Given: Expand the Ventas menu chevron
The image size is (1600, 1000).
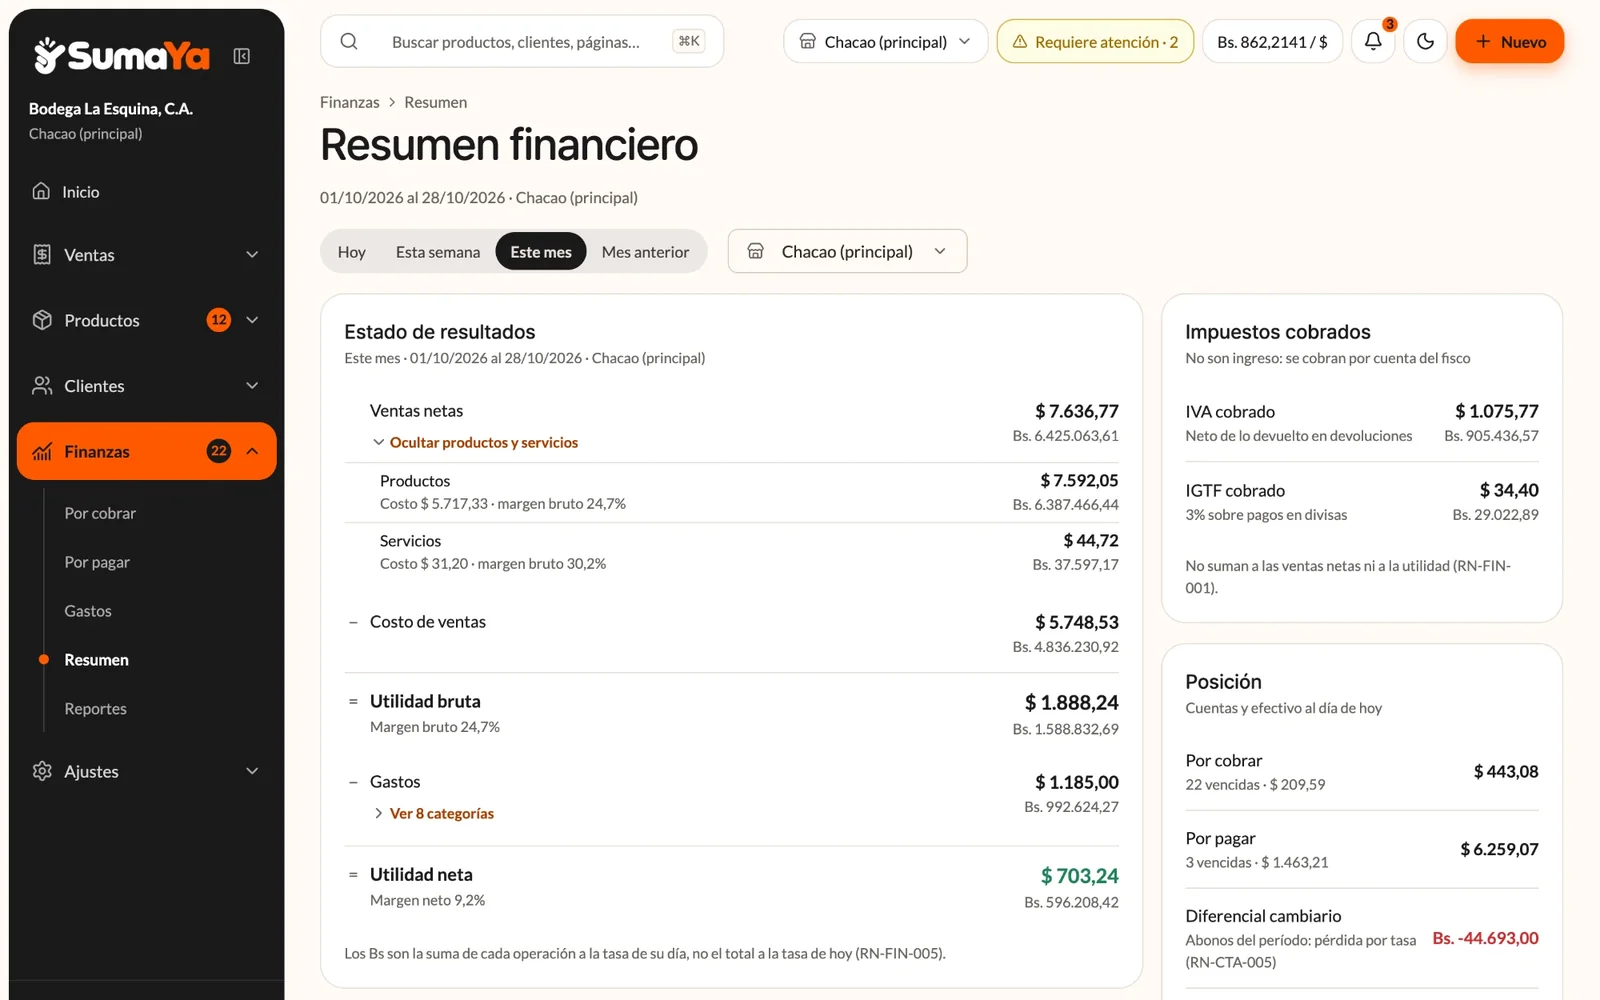Looking at the screenshot, I should (252, 254).
